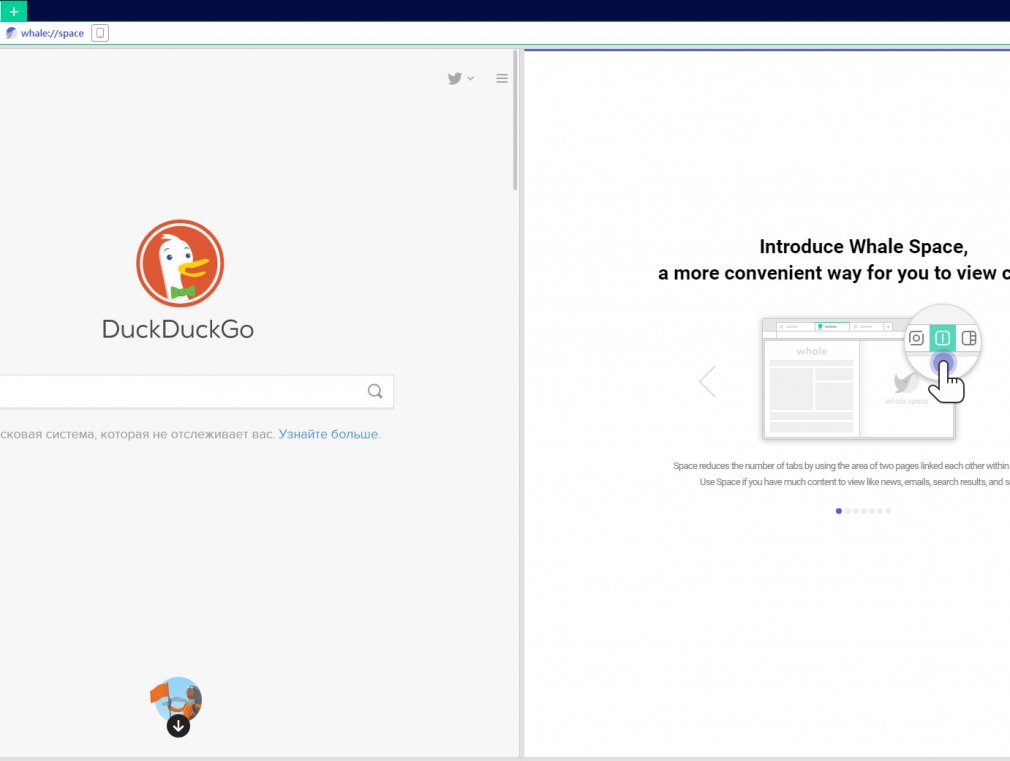Image resolution: width=1010 pixels, height=761 pixels.
Task: Click the whale://space address text
Action: pos(52,34)
